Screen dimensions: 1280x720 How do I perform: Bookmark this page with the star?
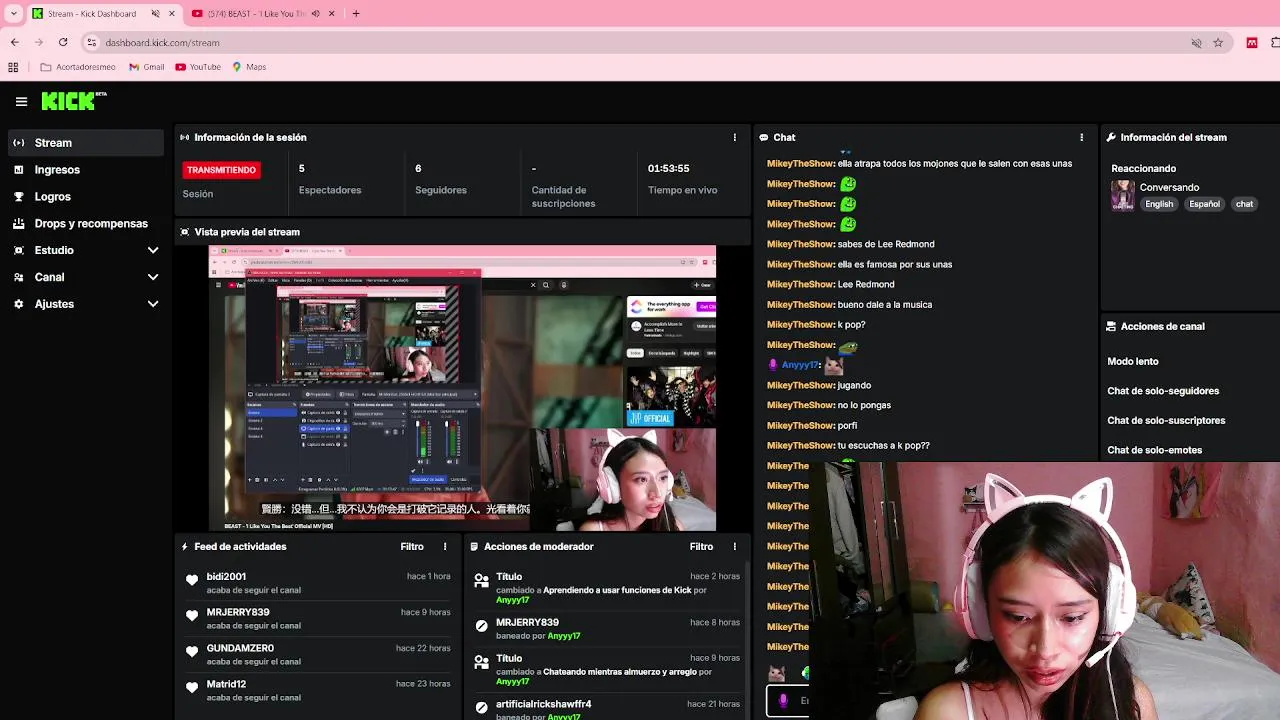[1218, 42]
